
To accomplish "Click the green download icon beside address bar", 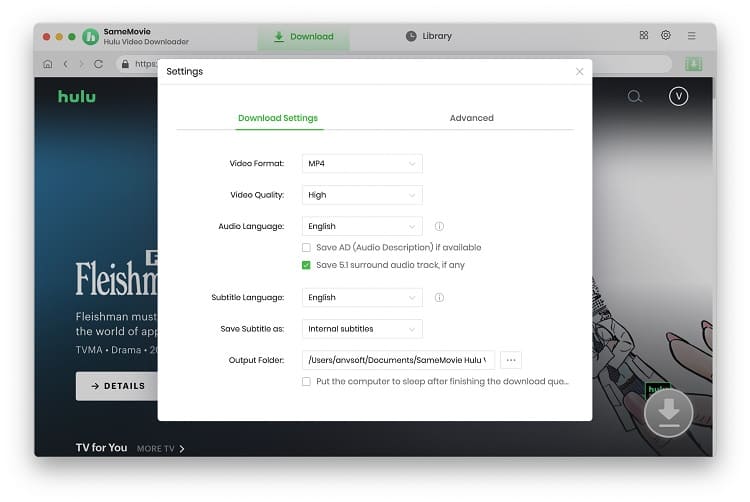I will (x=694, y=64).
